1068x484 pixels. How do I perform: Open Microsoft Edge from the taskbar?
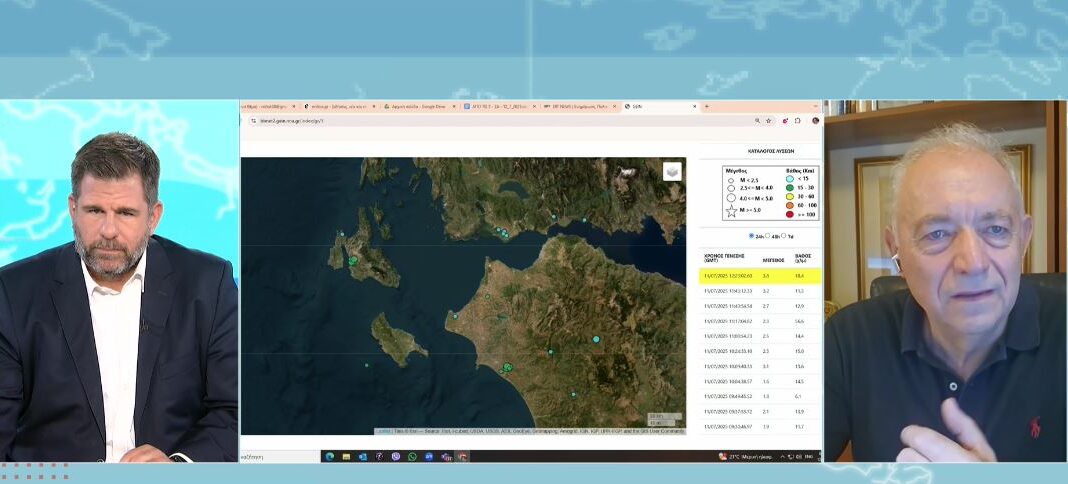click(x=329, y=456)
